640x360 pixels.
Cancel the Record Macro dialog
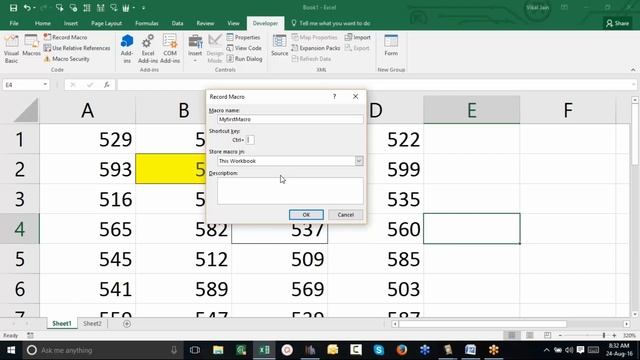(345, 215)
